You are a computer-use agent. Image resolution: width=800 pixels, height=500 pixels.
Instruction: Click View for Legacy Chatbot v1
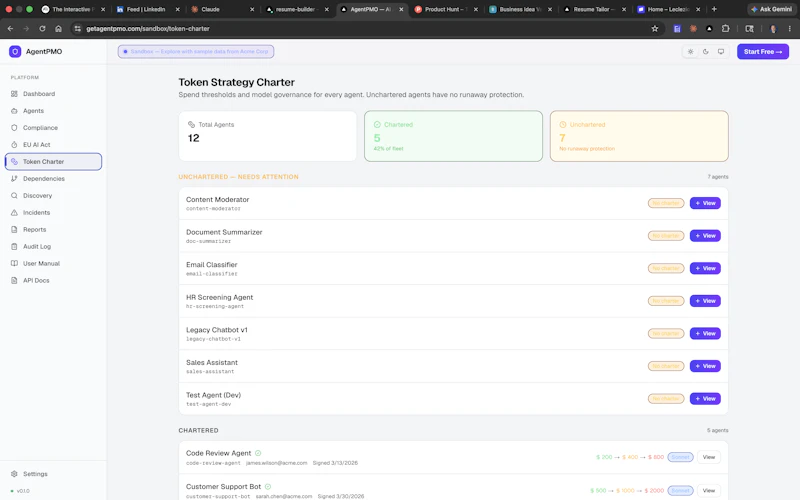[x=705, y=334]
